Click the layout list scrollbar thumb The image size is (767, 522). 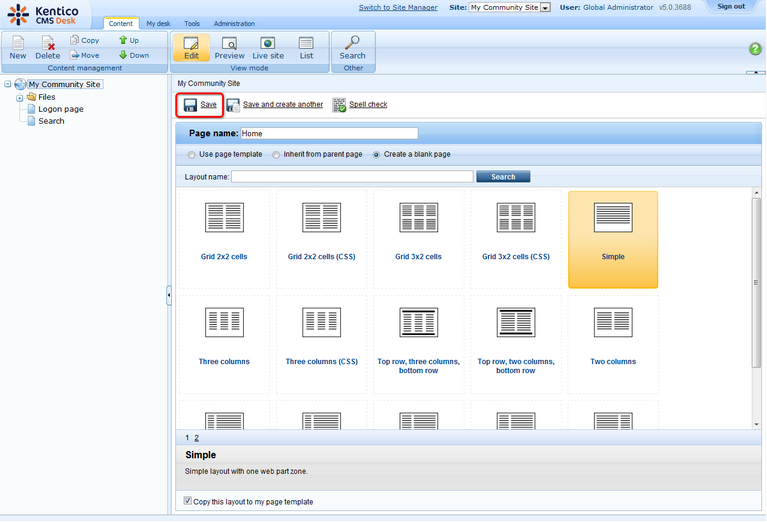[757, 282]
